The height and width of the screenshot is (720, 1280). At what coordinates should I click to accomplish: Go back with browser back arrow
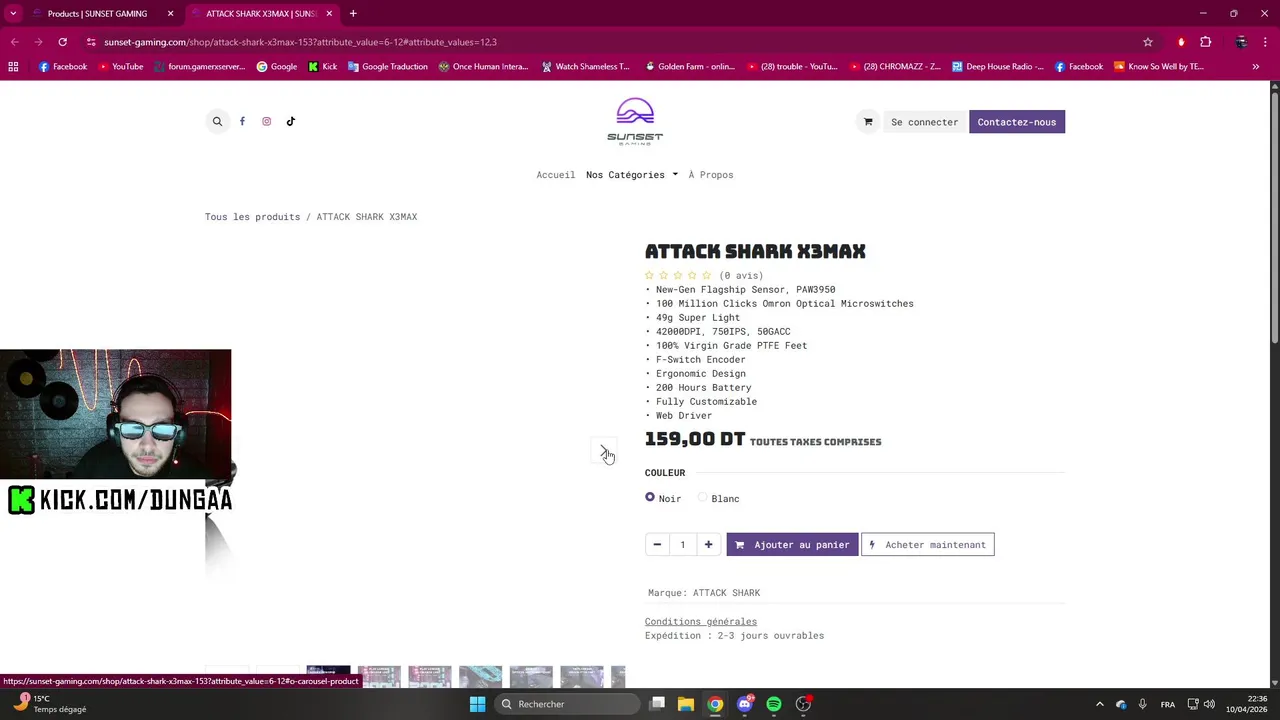pos(14,42)
